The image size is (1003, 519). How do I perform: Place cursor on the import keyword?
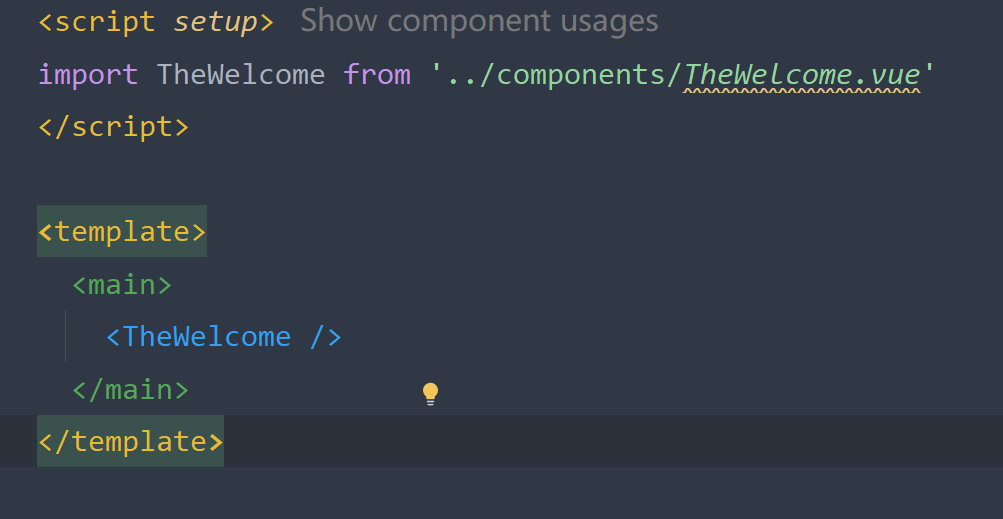88,75
